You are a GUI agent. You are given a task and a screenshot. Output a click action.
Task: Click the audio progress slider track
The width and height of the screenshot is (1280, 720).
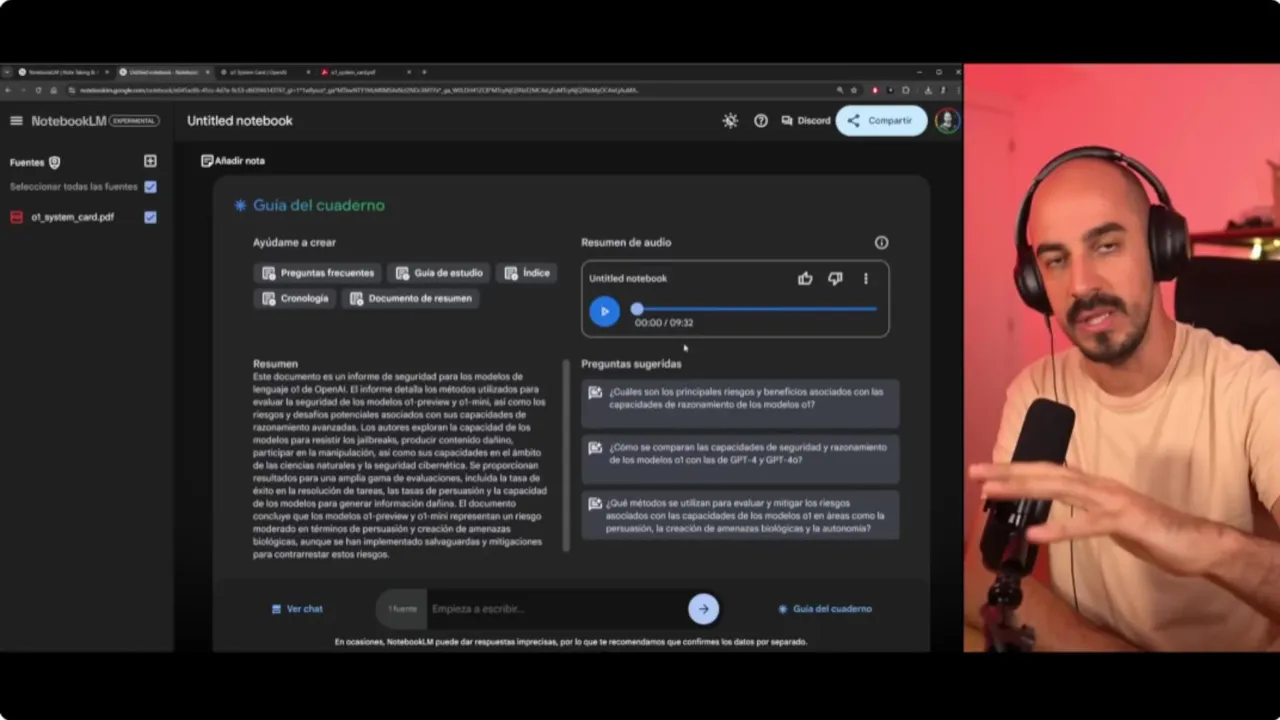[756, 309]
